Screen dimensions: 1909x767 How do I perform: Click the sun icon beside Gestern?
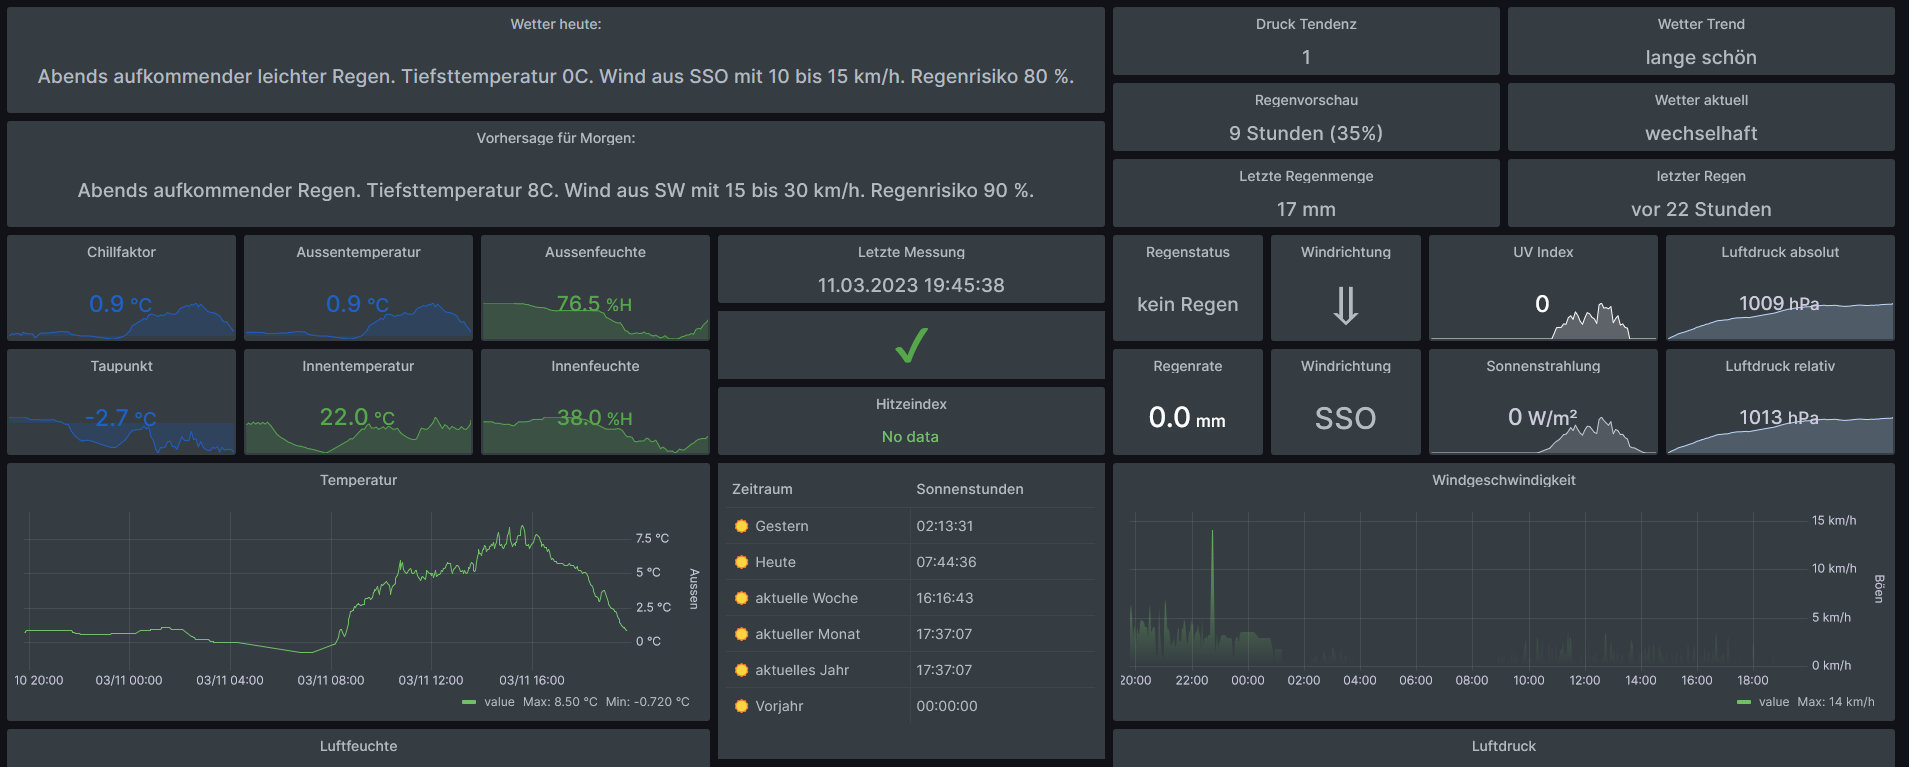pyautogui.click(x=741, y=526)
